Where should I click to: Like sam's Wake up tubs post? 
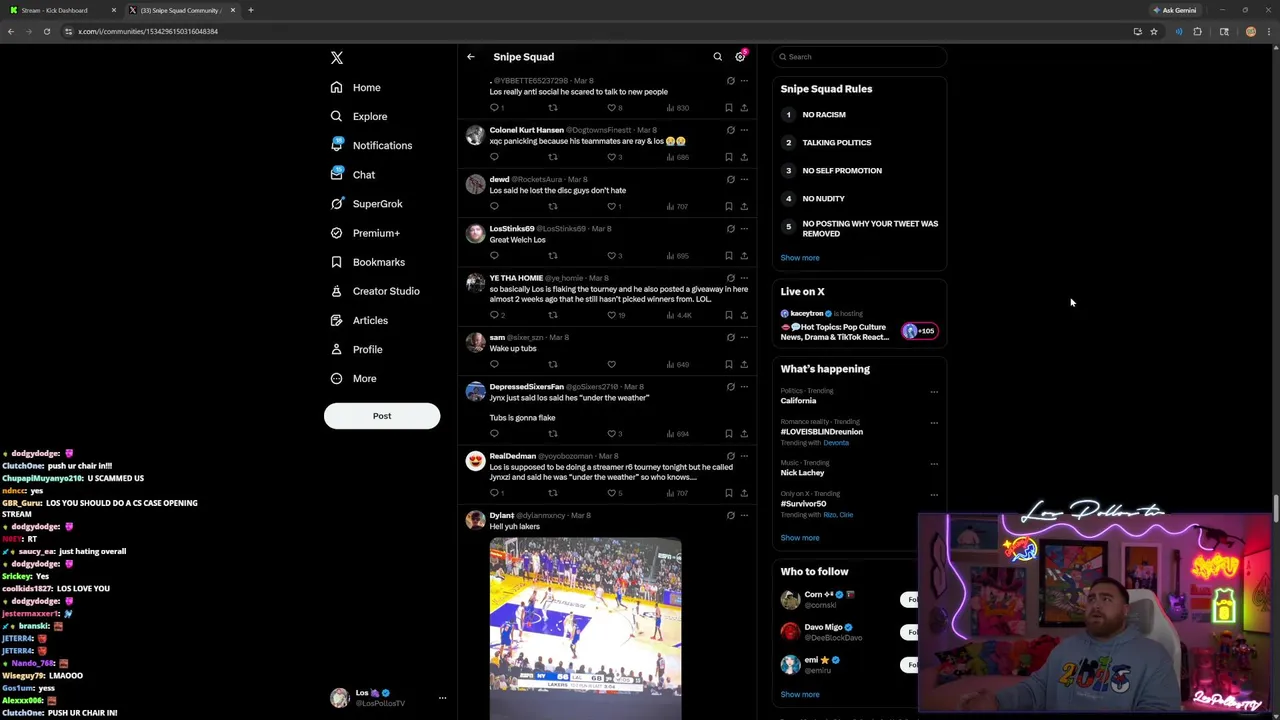coord(612,365)
